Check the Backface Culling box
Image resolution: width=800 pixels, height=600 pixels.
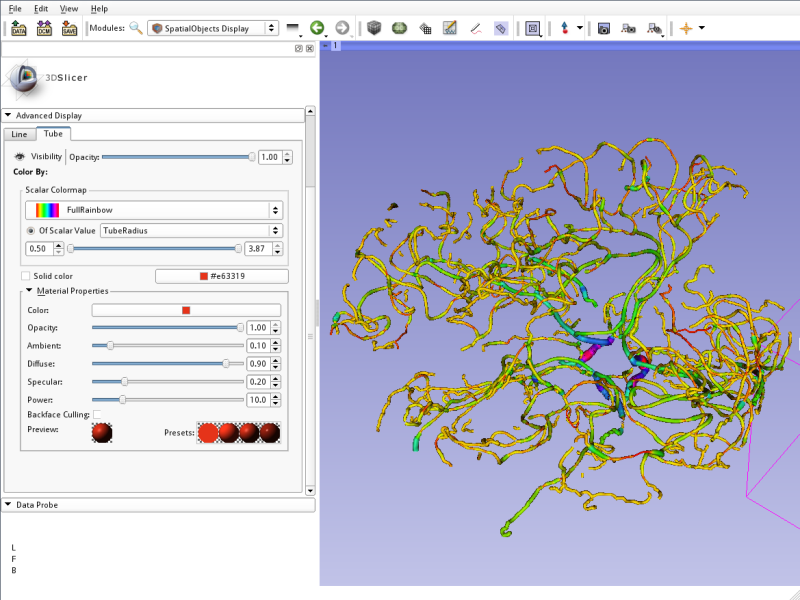click(97, 414)
